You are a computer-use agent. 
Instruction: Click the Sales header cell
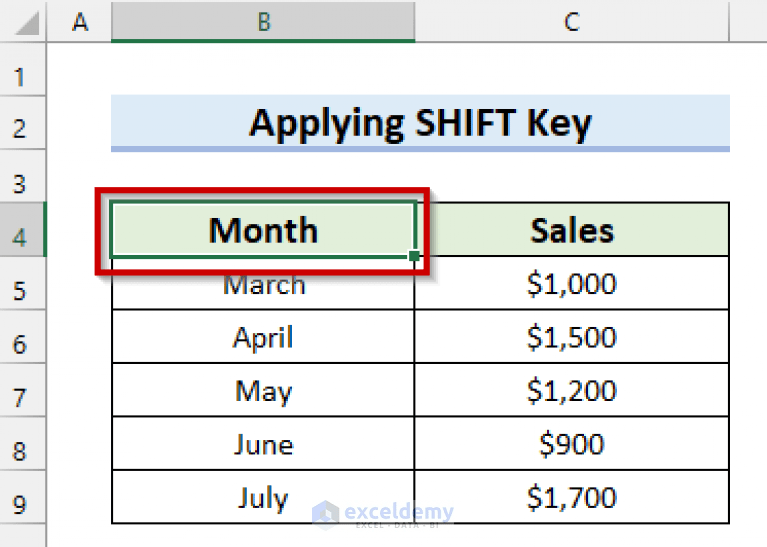click(x=571, y=231)
